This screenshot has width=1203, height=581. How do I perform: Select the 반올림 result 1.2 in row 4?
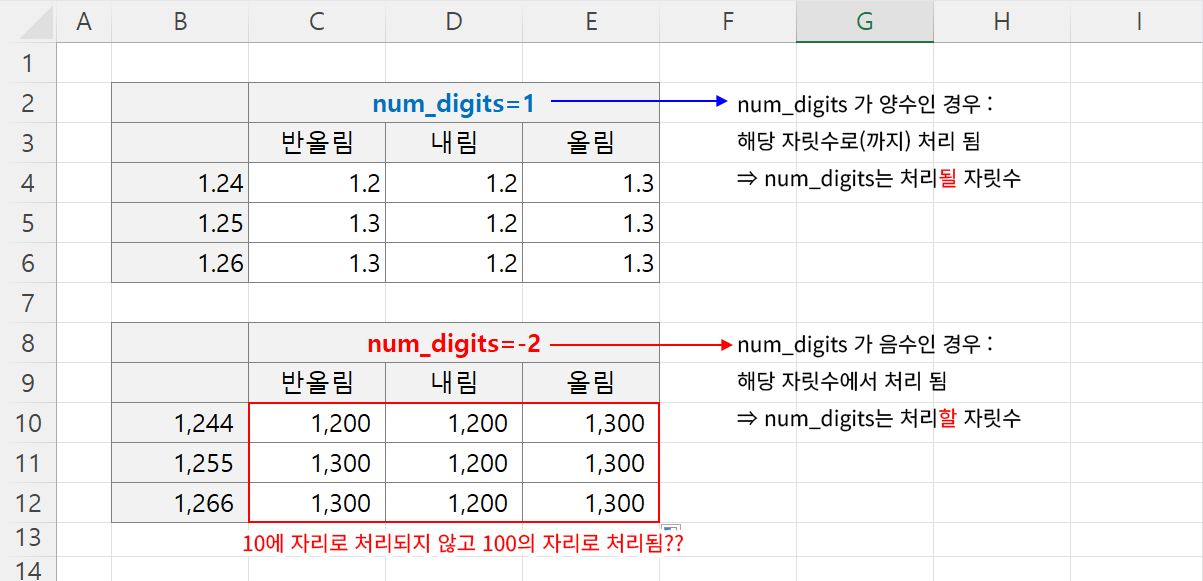pyautogui.click(x=317, y=183)
